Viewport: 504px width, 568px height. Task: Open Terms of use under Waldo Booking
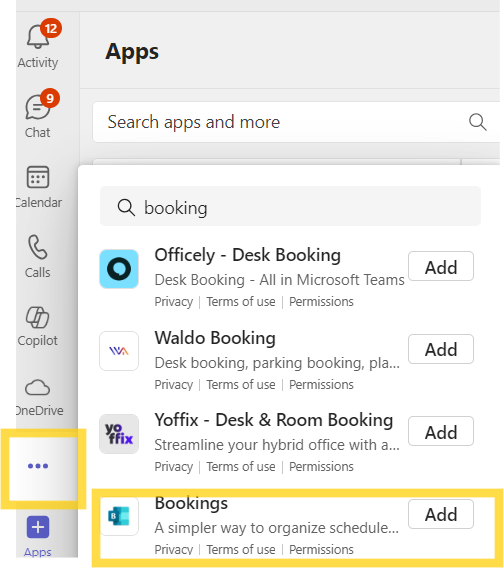[241, 385]
